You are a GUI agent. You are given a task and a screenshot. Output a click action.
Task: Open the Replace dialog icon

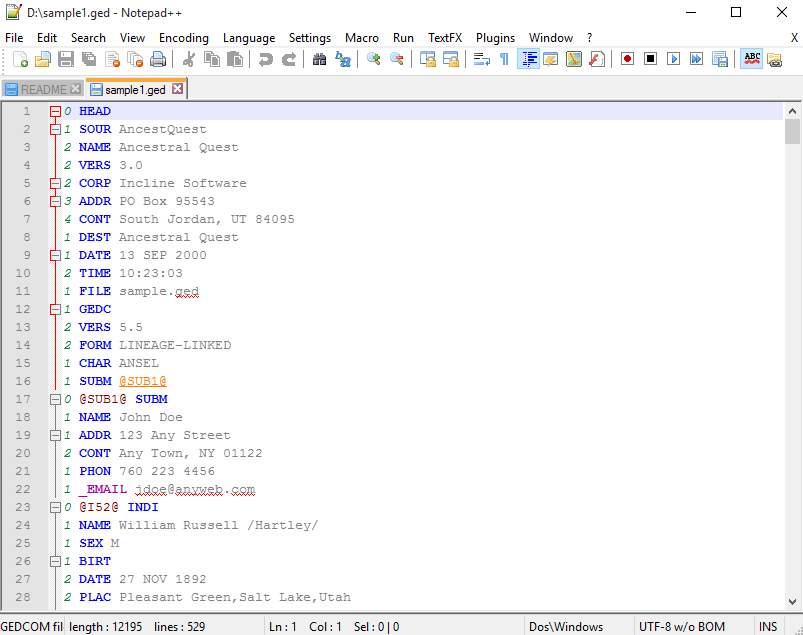[x=343, y=59]
